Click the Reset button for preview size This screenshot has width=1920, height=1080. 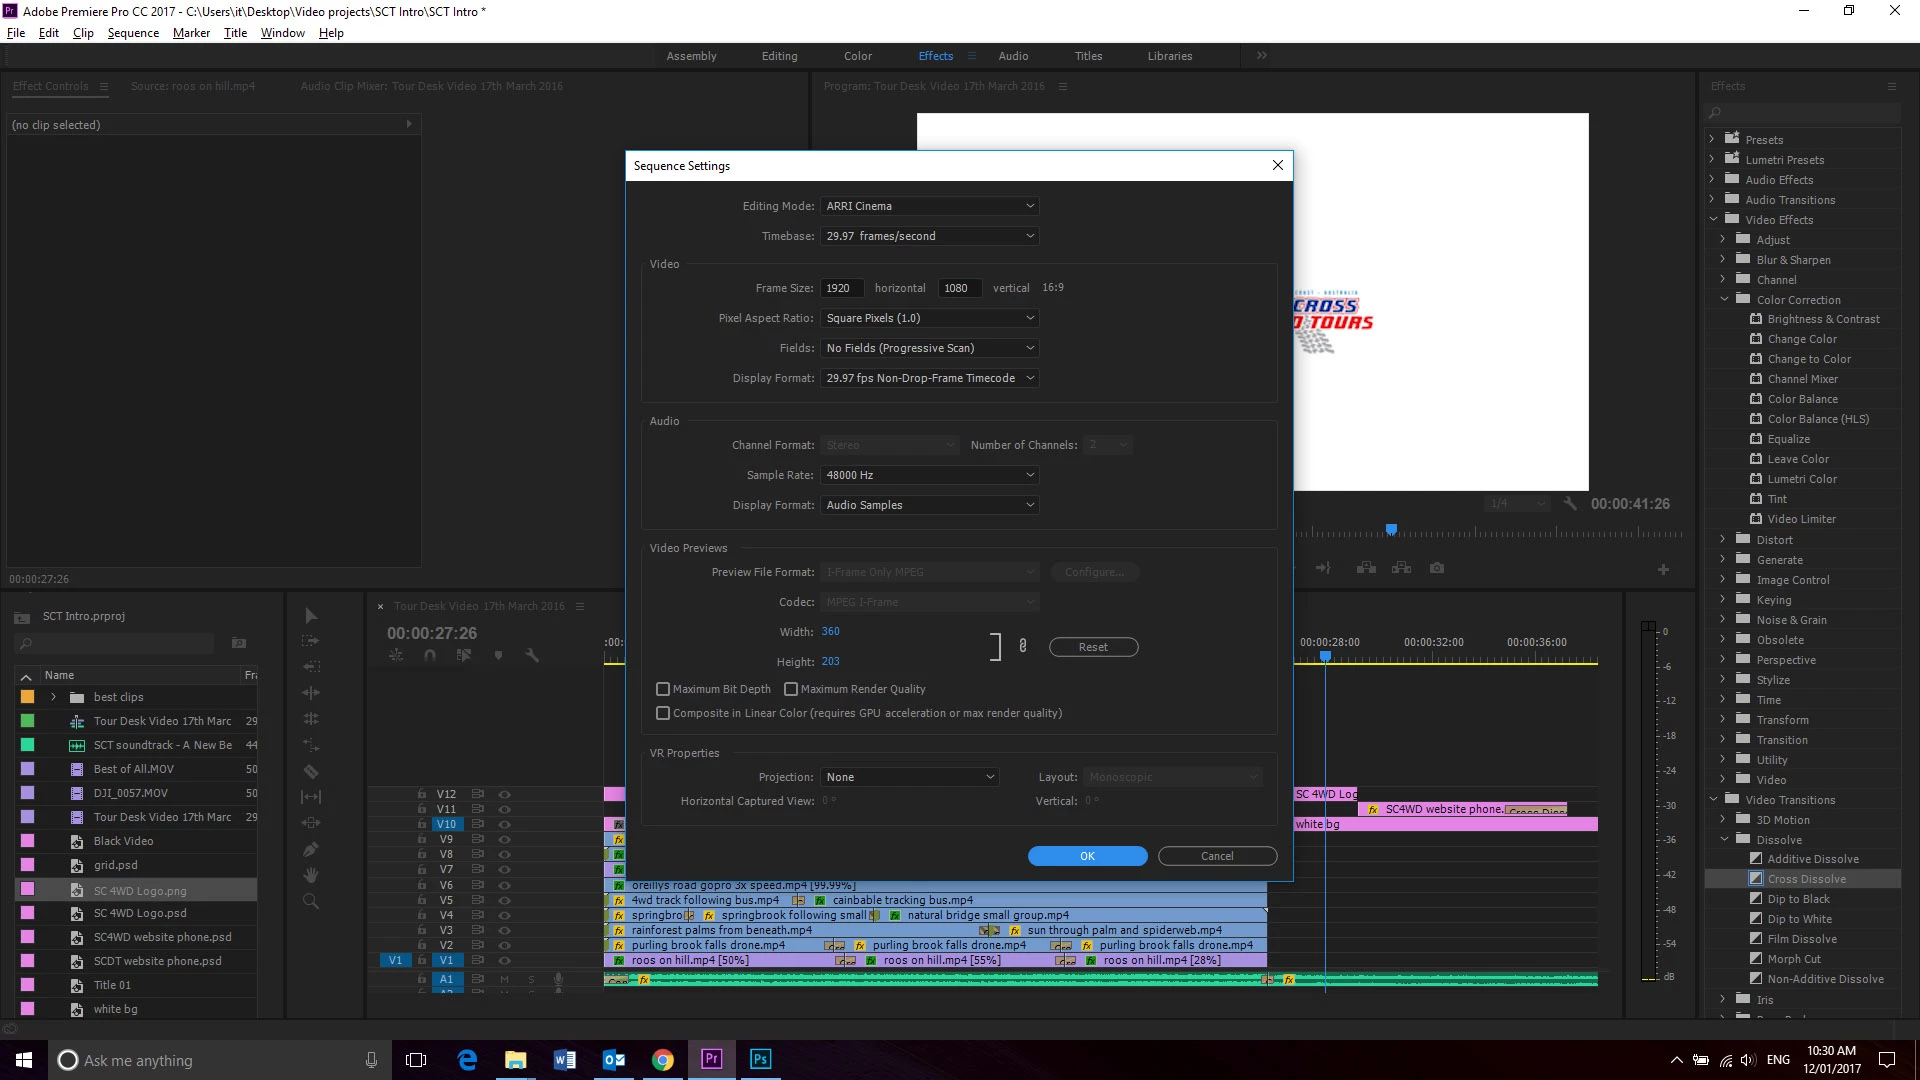pyautogui.click(x=1093, y=647)
